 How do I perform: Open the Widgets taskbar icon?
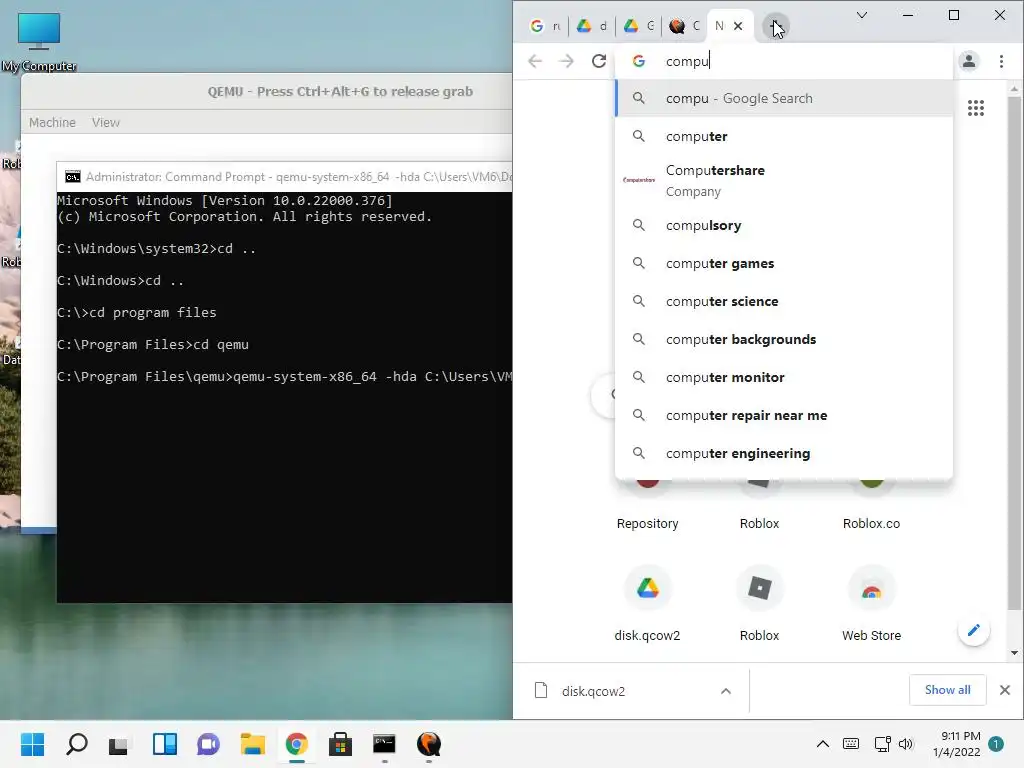click(165, 744)
